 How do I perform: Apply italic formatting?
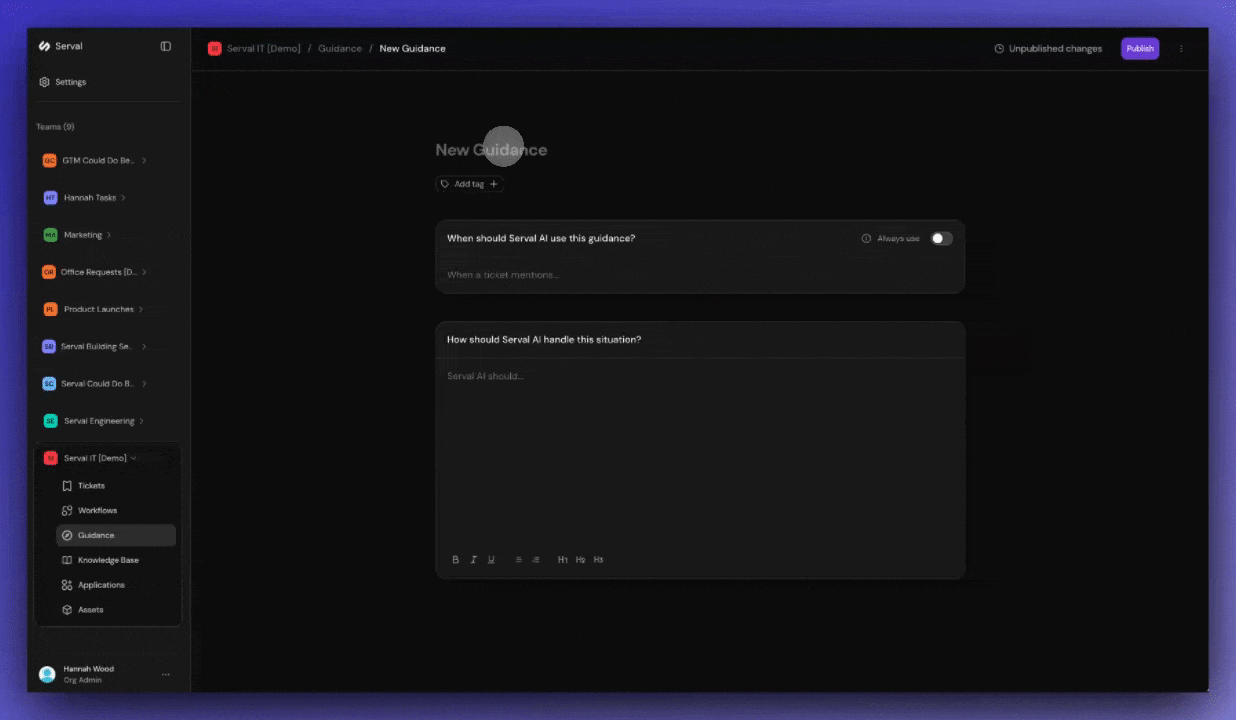pos(473,559)
